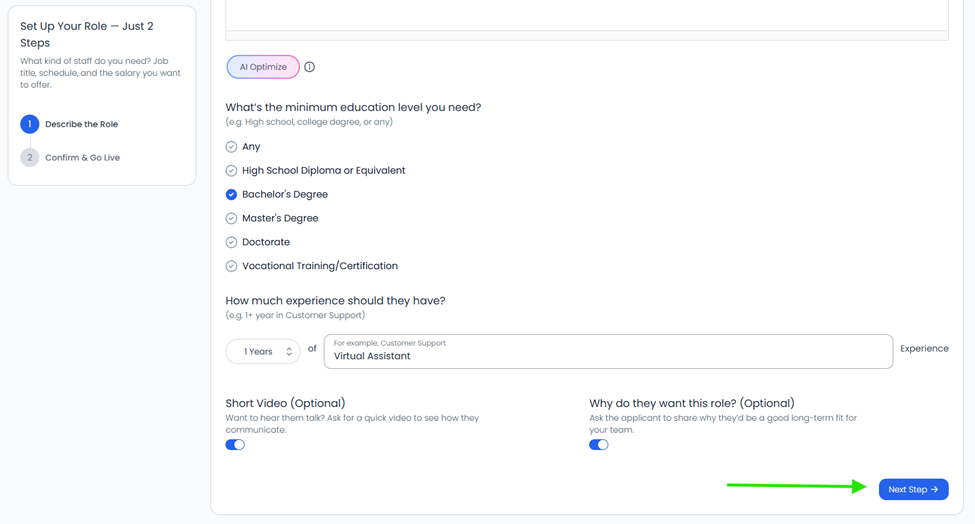Image resolution: width=975 pixels, height=524 pixels.
Task: Click the Doctorate label text
Action: [266, 242]
